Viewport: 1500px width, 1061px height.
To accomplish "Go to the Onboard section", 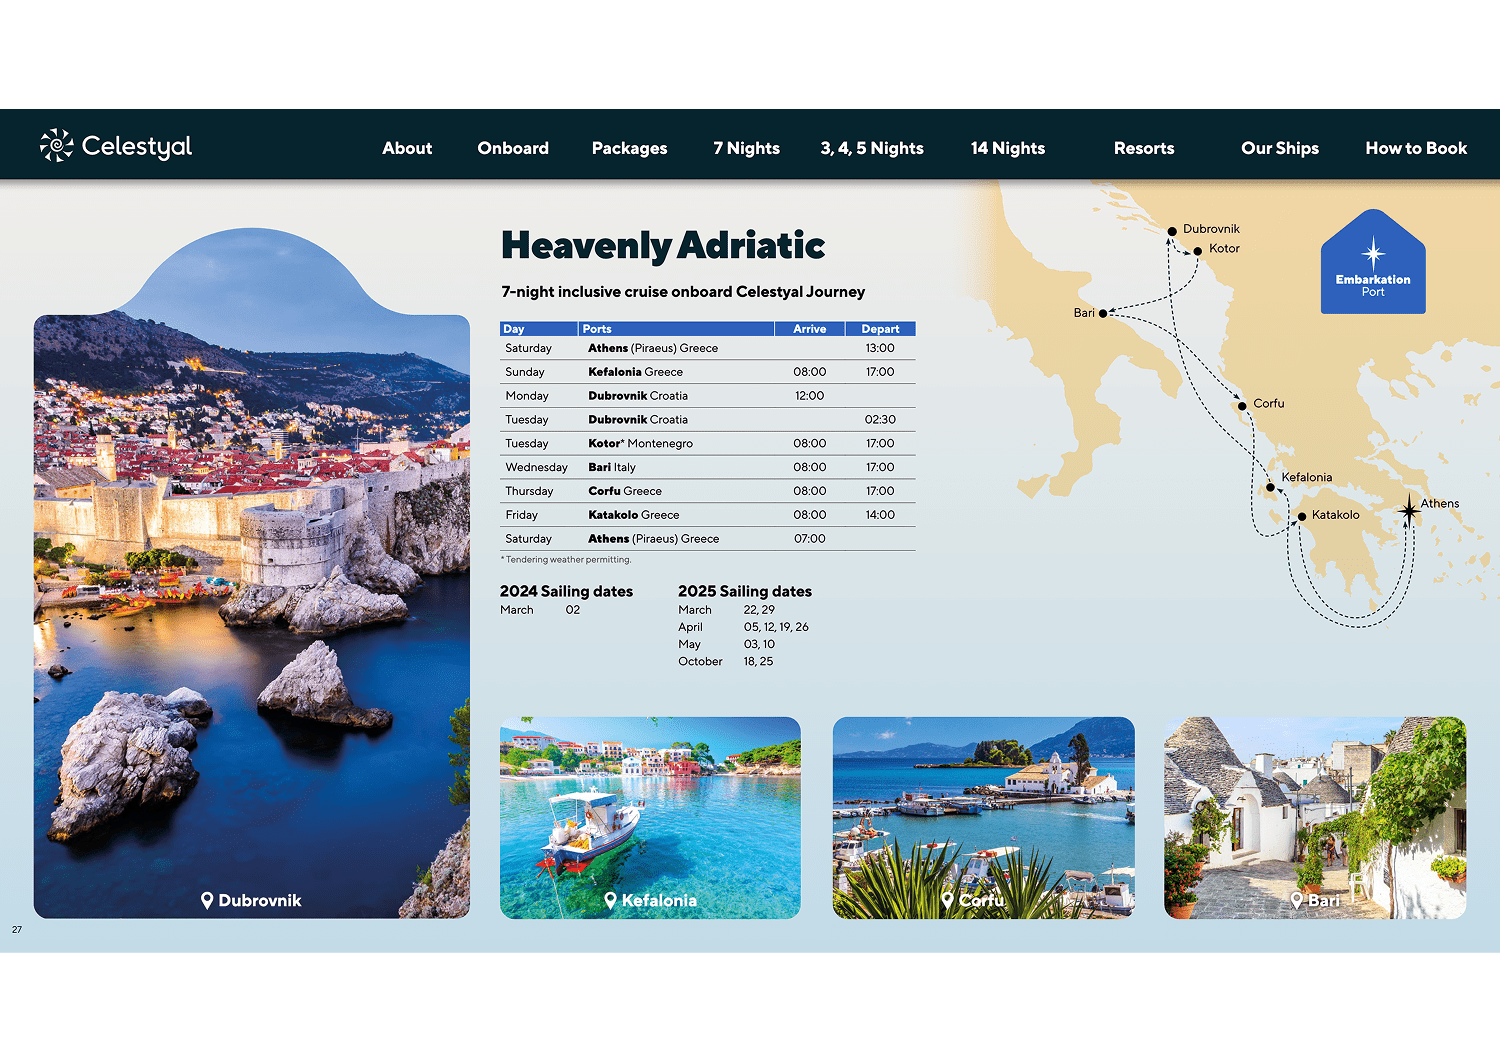I will 513,148.
